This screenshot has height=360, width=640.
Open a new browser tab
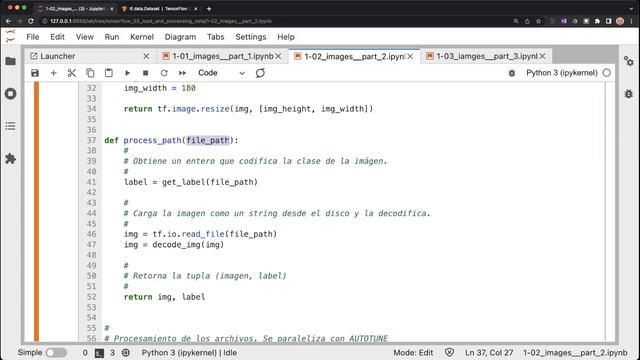pyautogui.click(x=209, y=8)
